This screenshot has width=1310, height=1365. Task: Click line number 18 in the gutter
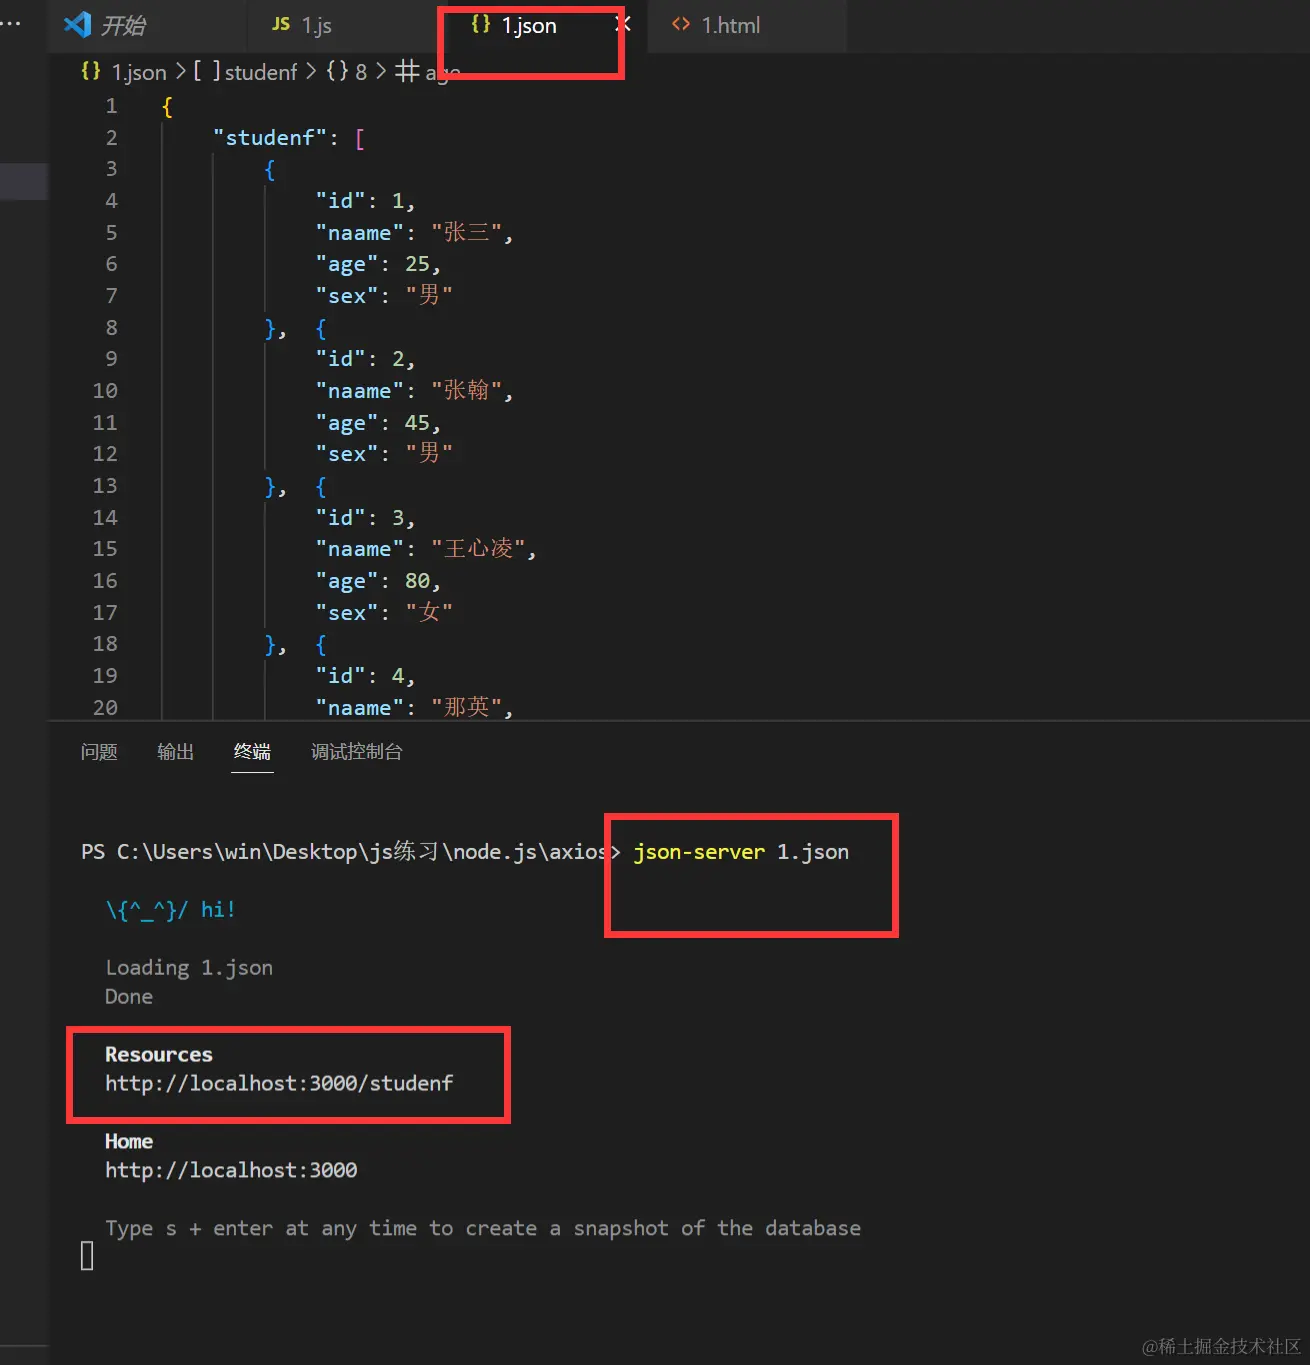pyautogui.click(x=105, y=644)
